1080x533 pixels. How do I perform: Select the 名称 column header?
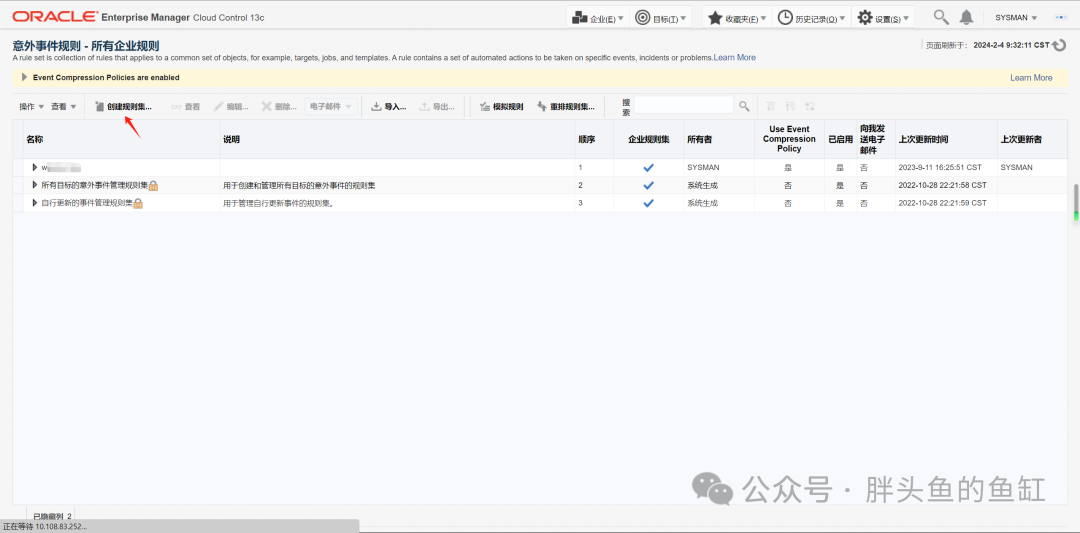[122, 139]
